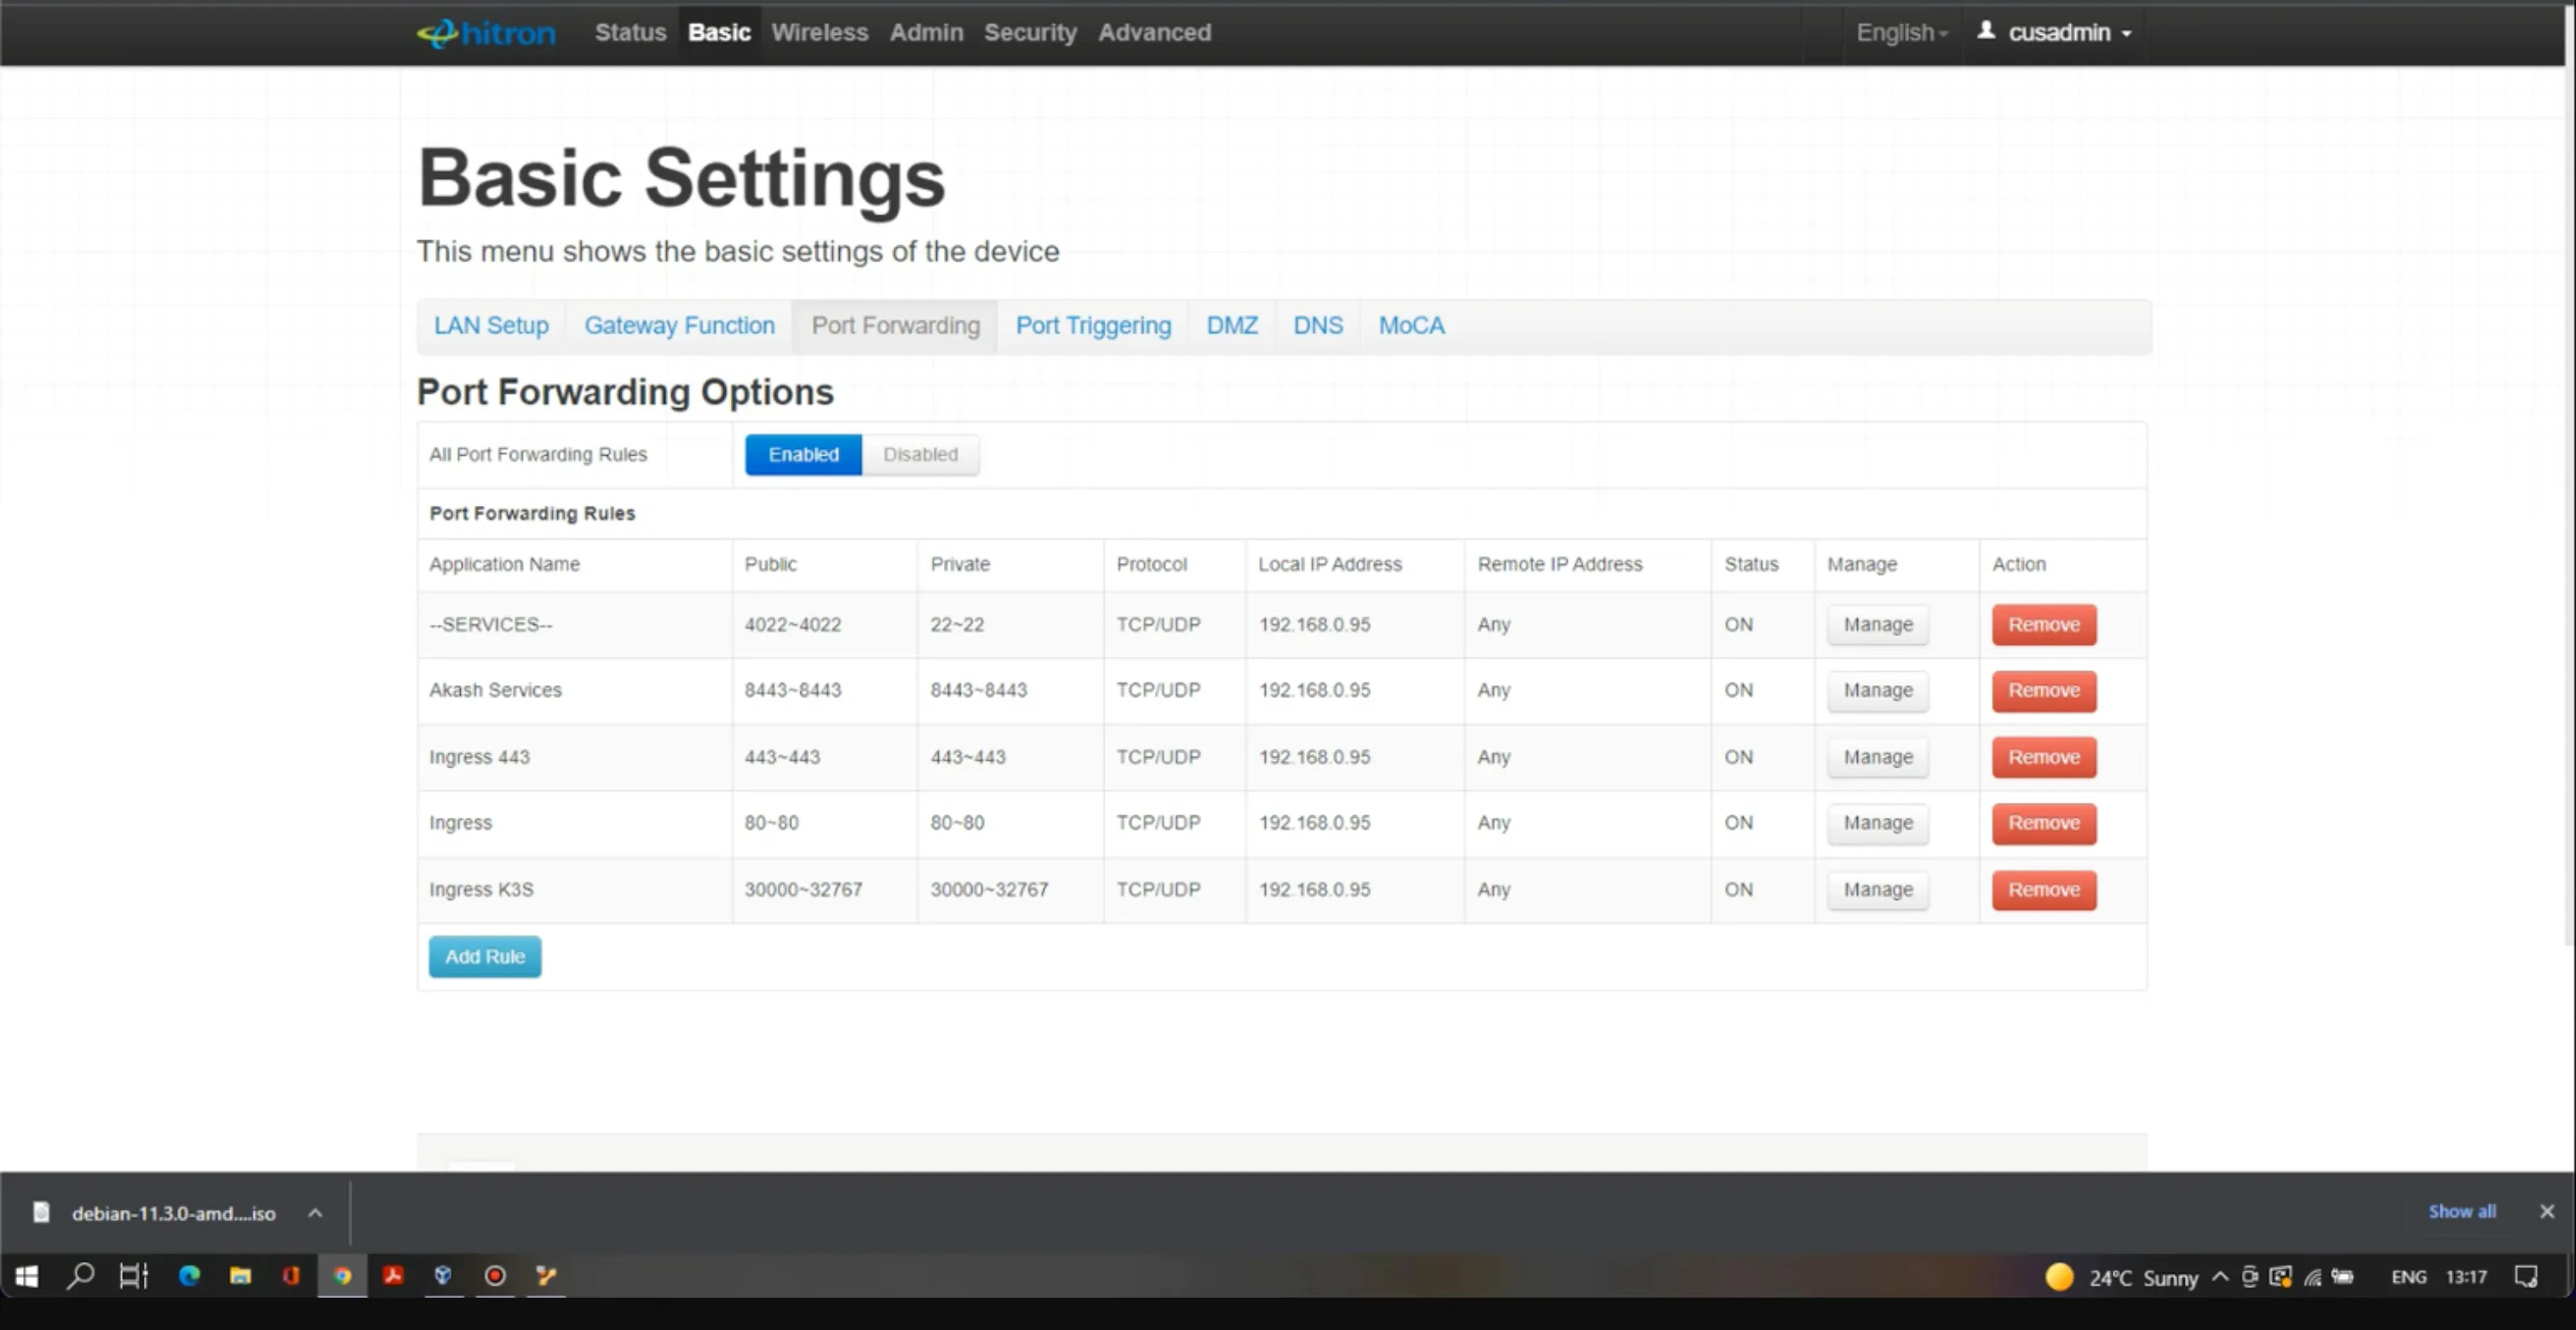Set All Port Forwarding Rules to Enabled
The height and width of the screenshot is (1330, 2576).
[803, 455]
